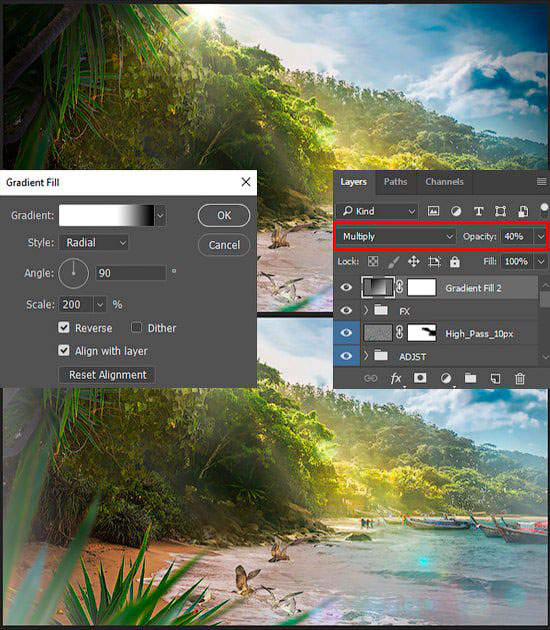The width and height of the screenshot is (550, 630).
Task: Open the Opacity slider dropdown arrow
Action: 541,236
